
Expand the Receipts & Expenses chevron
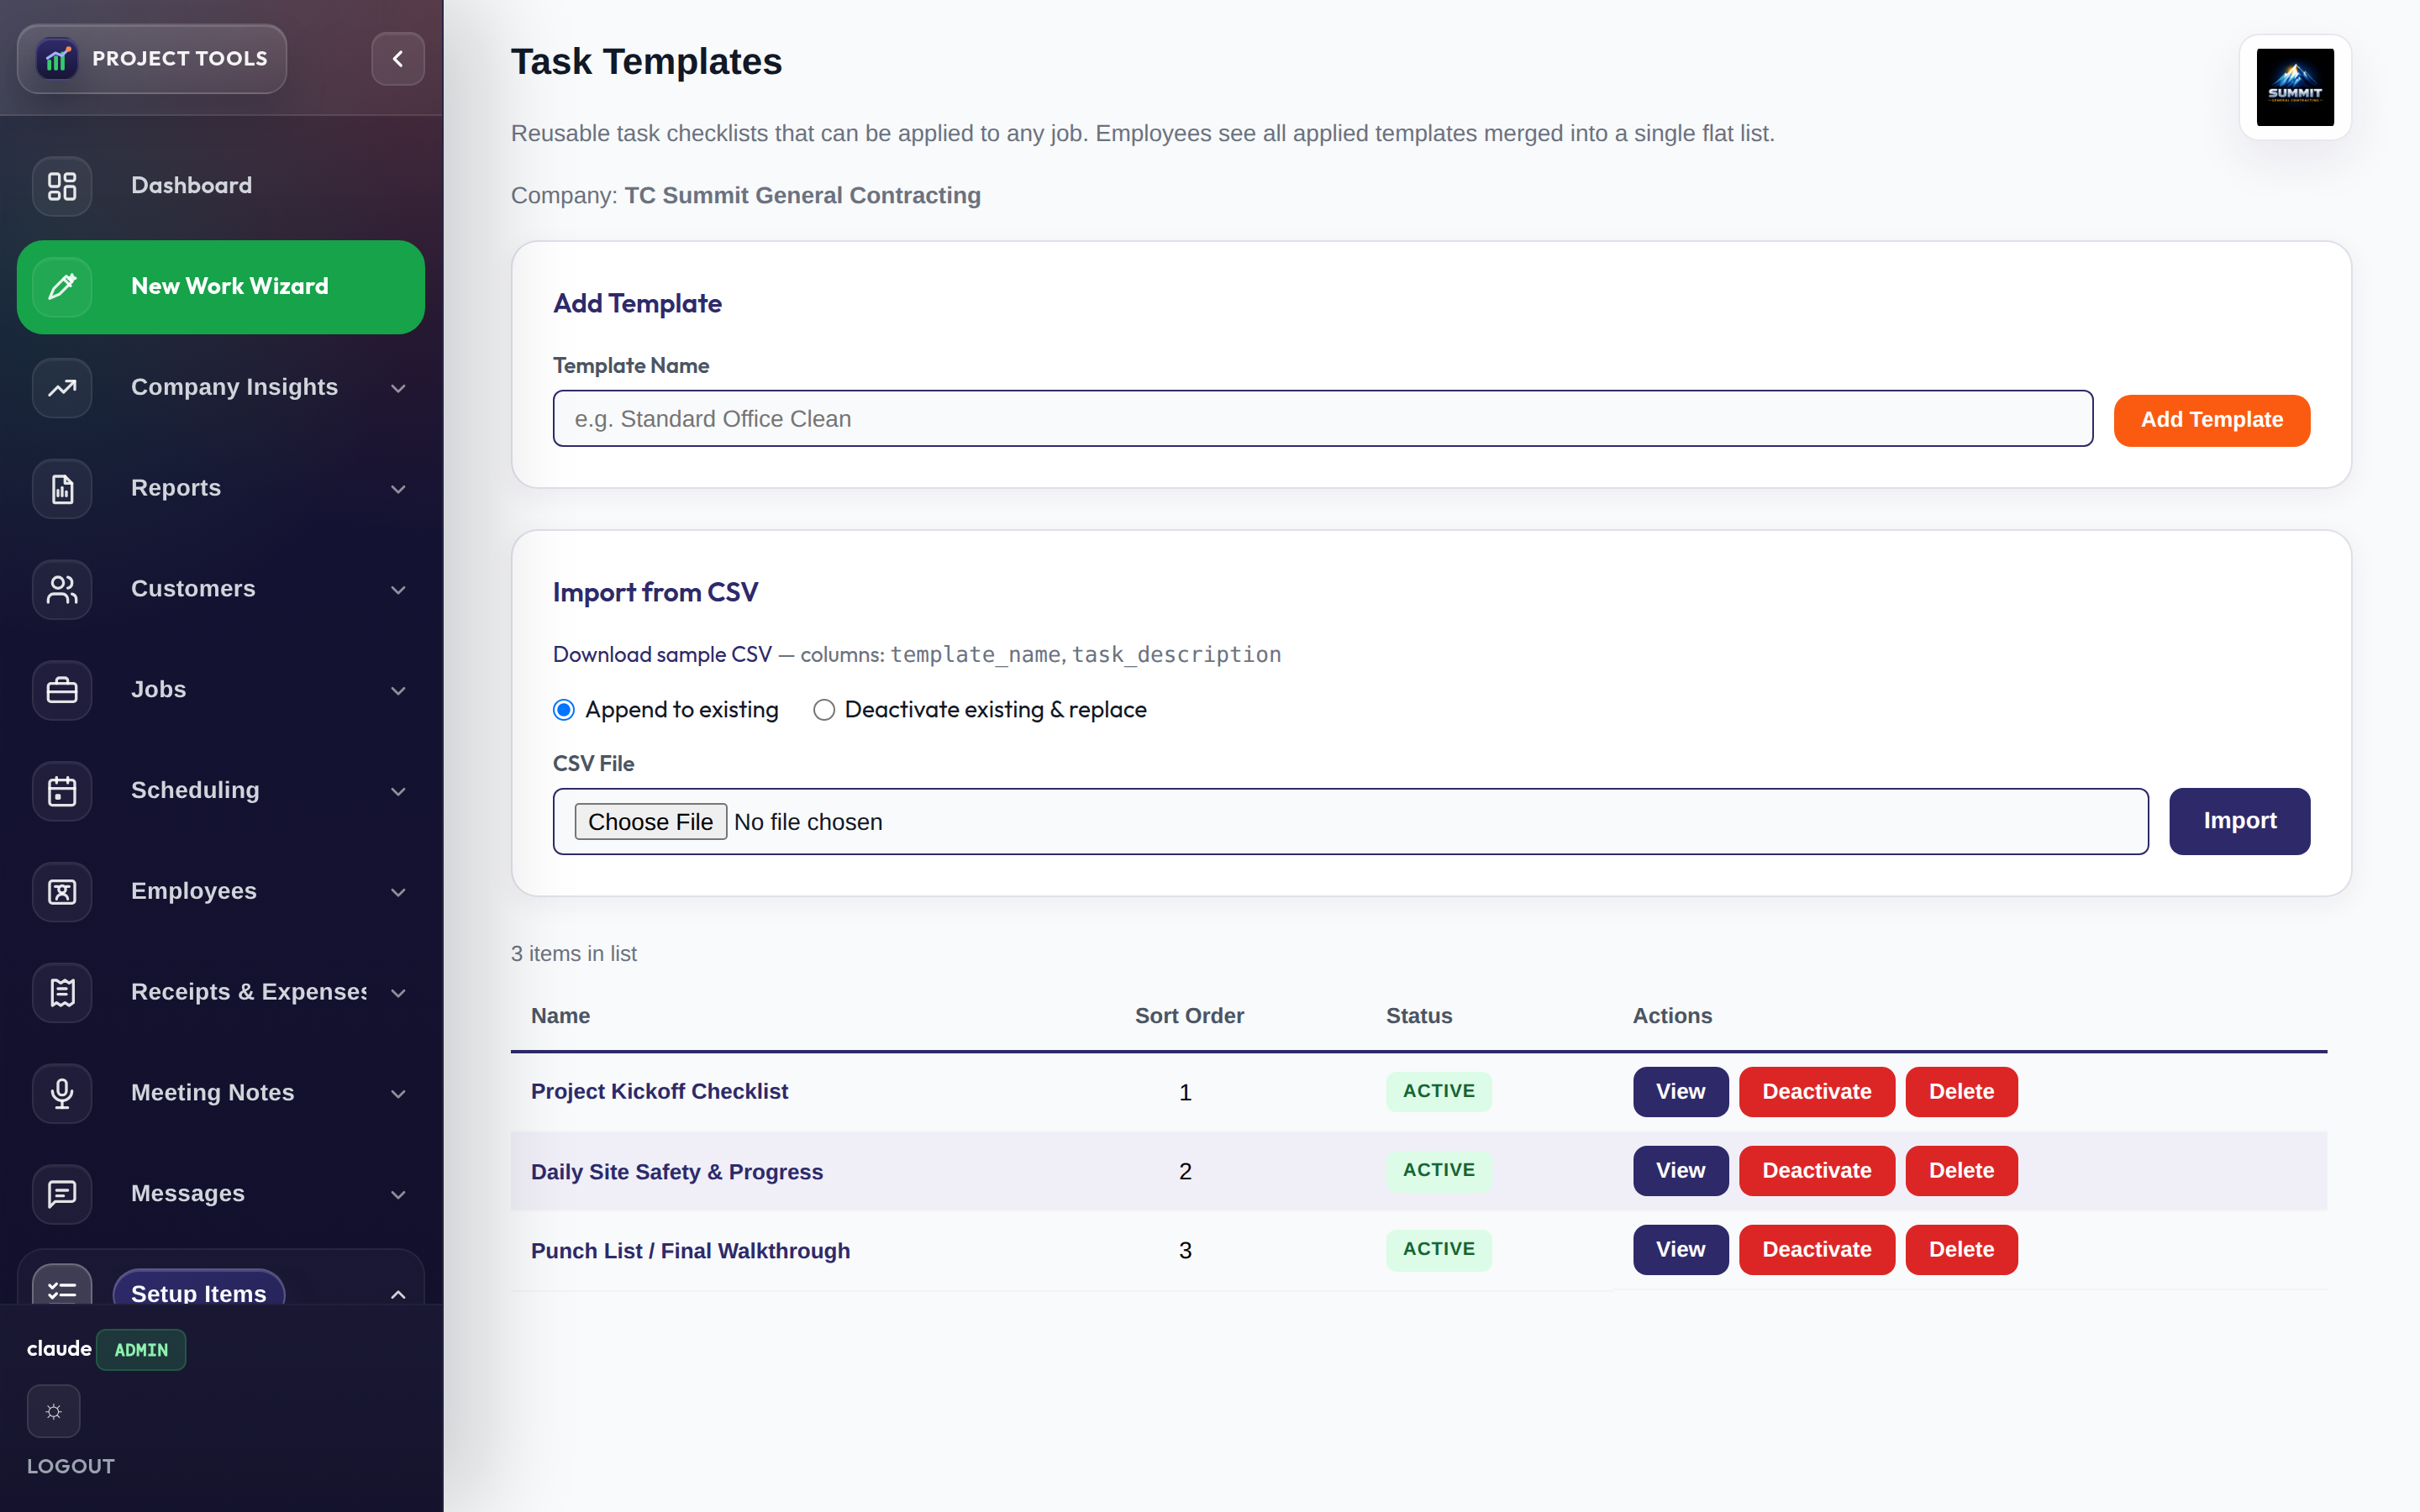click(x=398, y=993)
